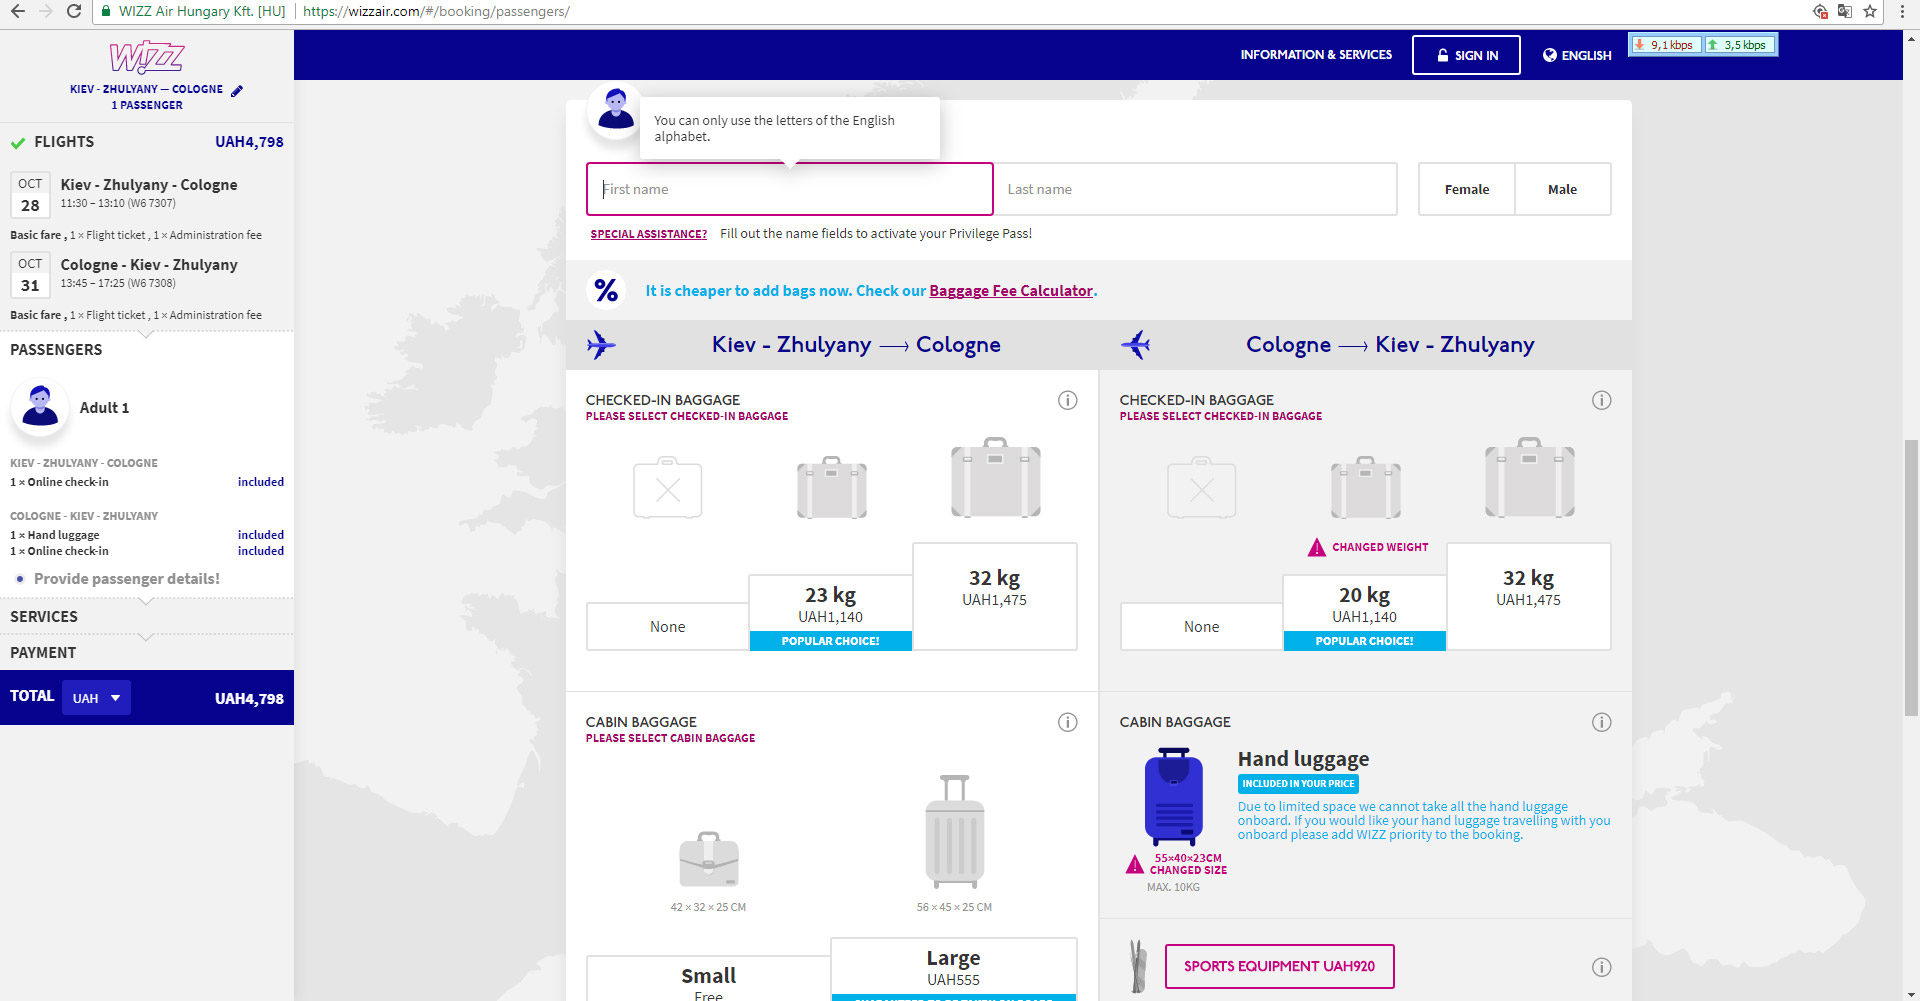
Task: Click the small cabin bag image
Action: 709,859
